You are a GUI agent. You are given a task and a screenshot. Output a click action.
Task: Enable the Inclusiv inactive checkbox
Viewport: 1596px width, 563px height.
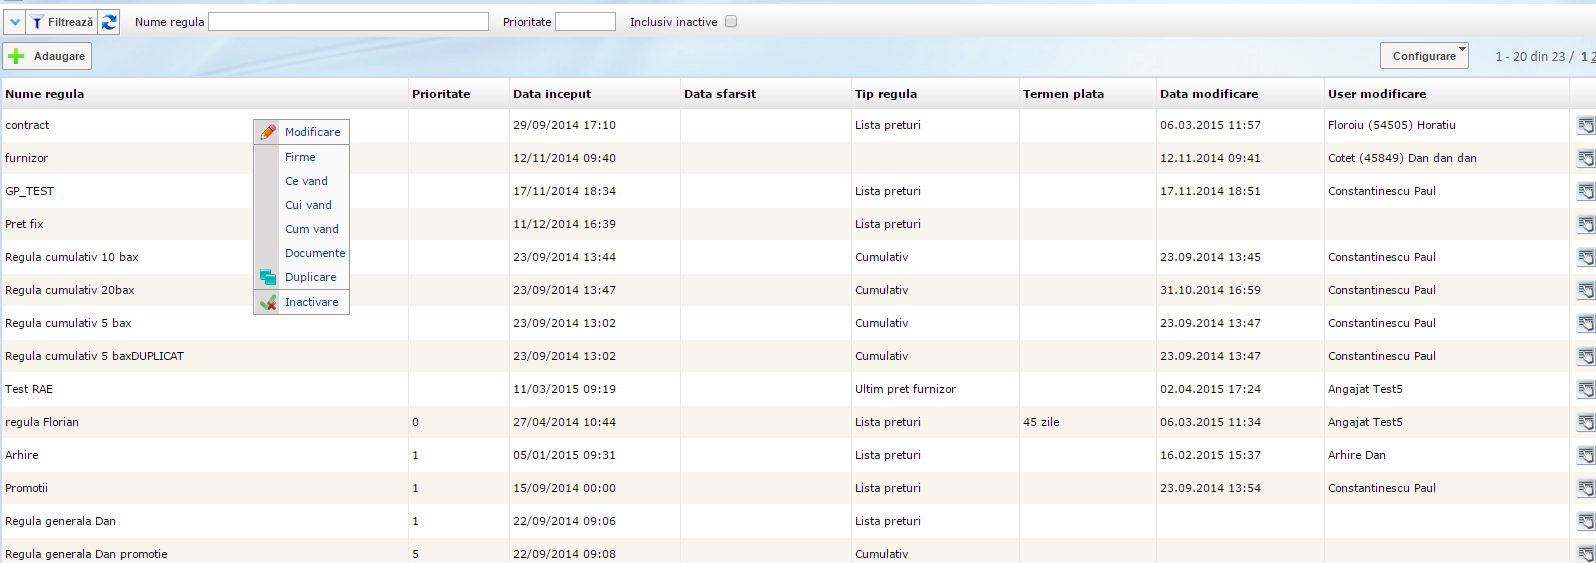[731, 22]
